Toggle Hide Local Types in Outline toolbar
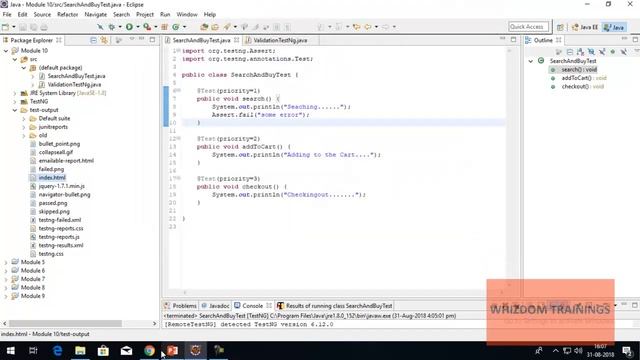The image size is (640, 360). tap(624, 52)
